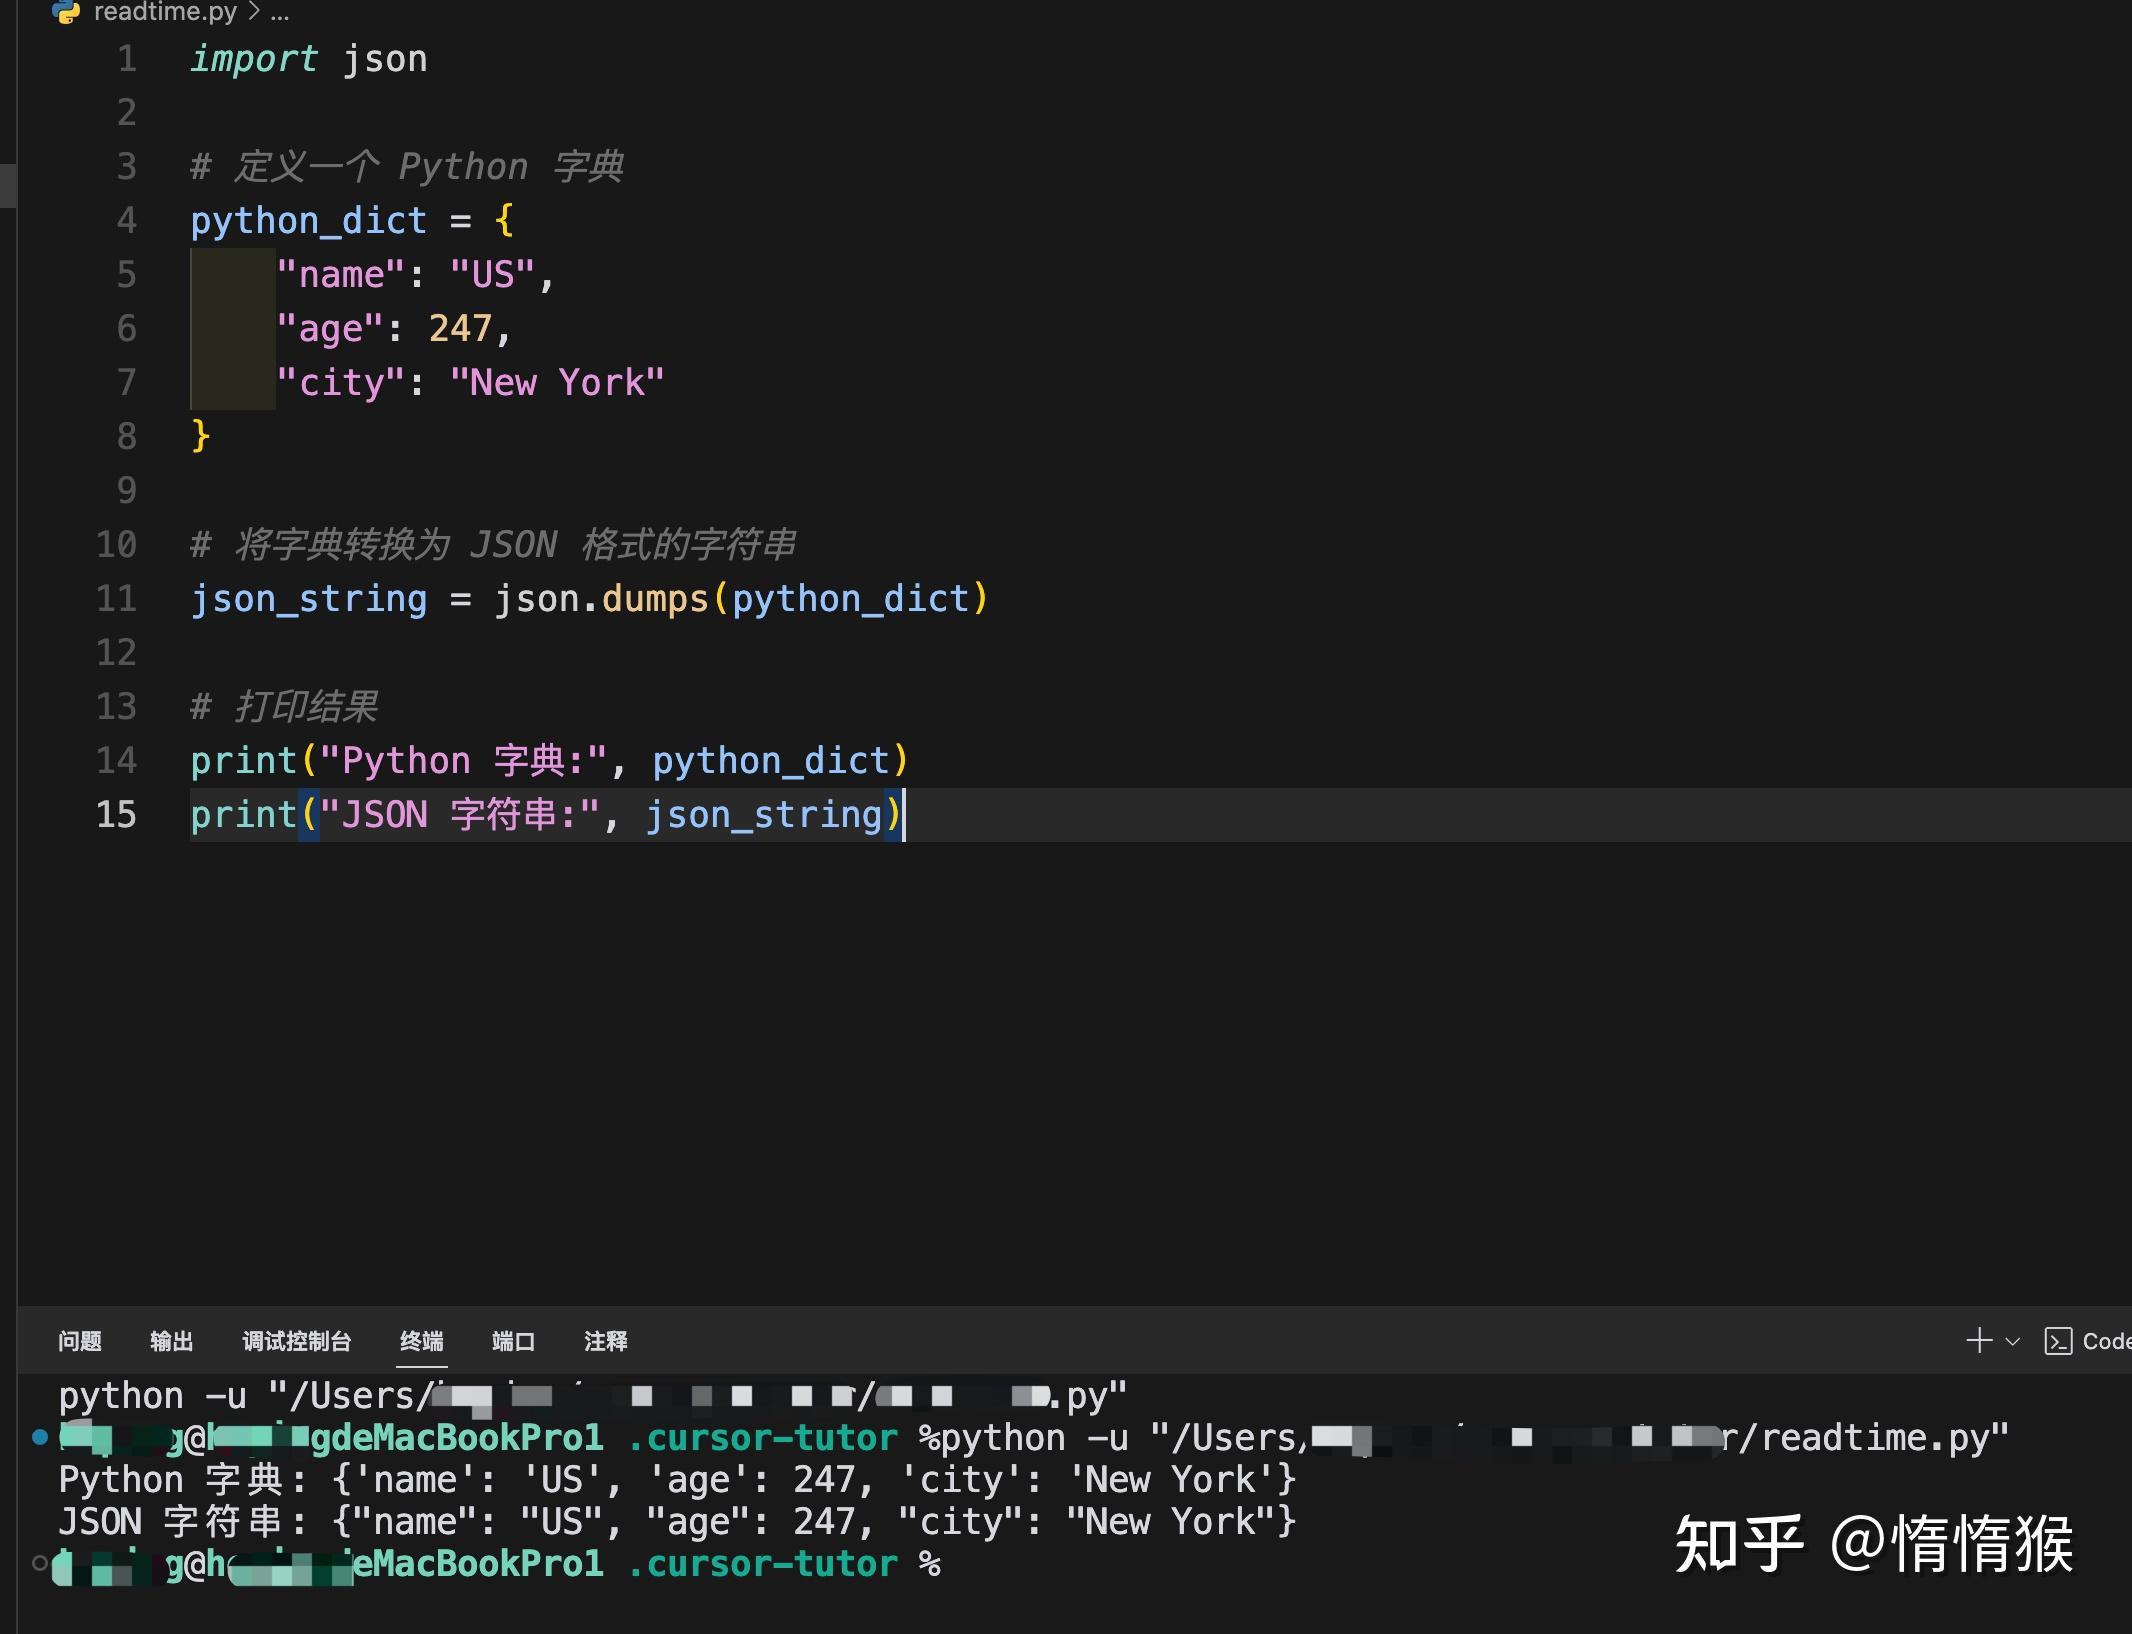The height and width of the screenshot is (1634, 2132).
Task: Click the Code terminal icon
Action: coord(2058,1341)
